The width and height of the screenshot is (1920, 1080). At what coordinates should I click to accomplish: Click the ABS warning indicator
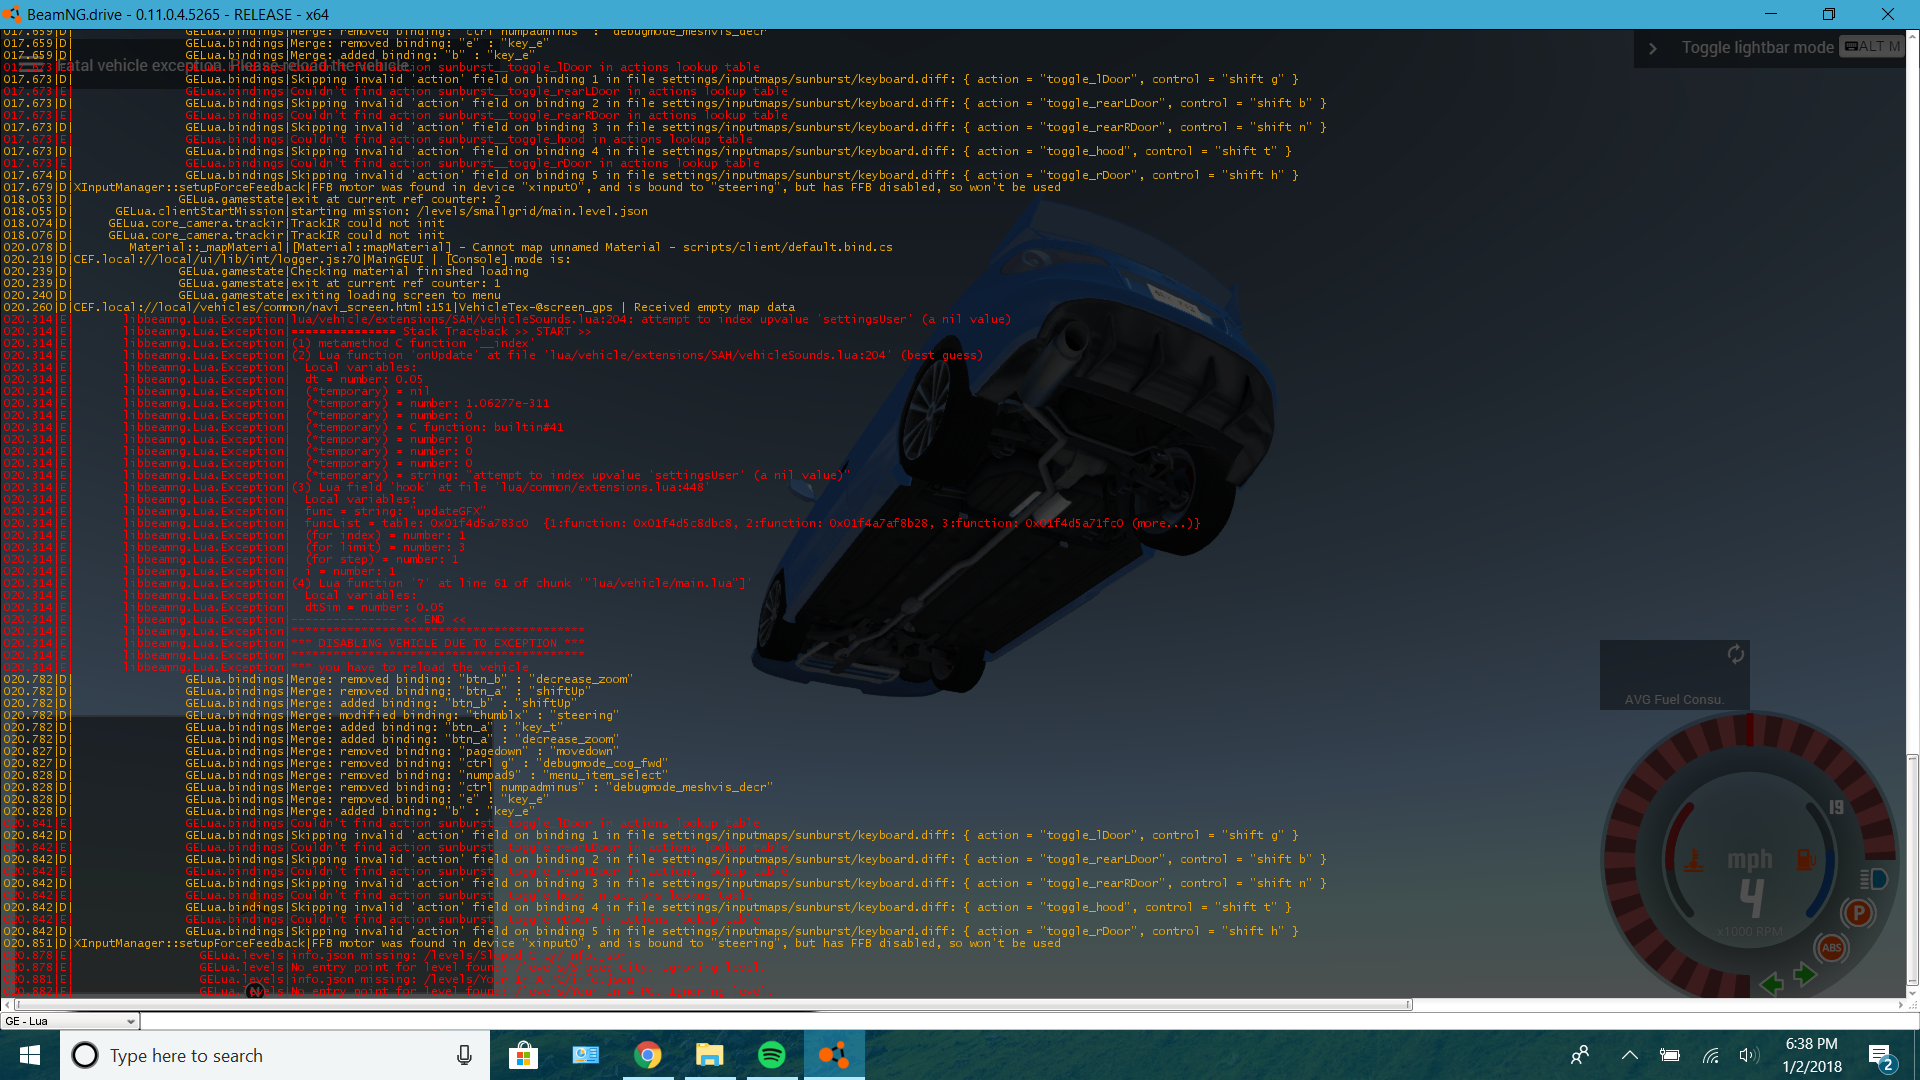coord(1831,948)
